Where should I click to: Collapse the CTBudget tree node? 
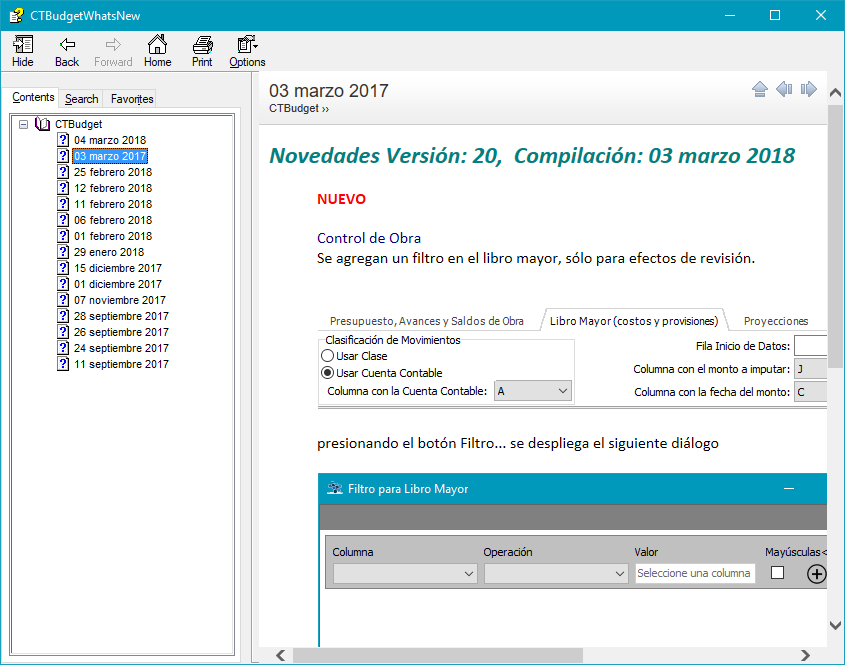point(23,124)
